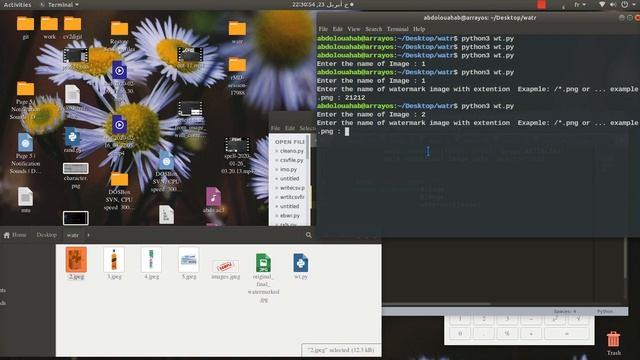This screenshot has height=360, width=640.
Task: Select the info text file on desktop
Action: coord(25,197)
